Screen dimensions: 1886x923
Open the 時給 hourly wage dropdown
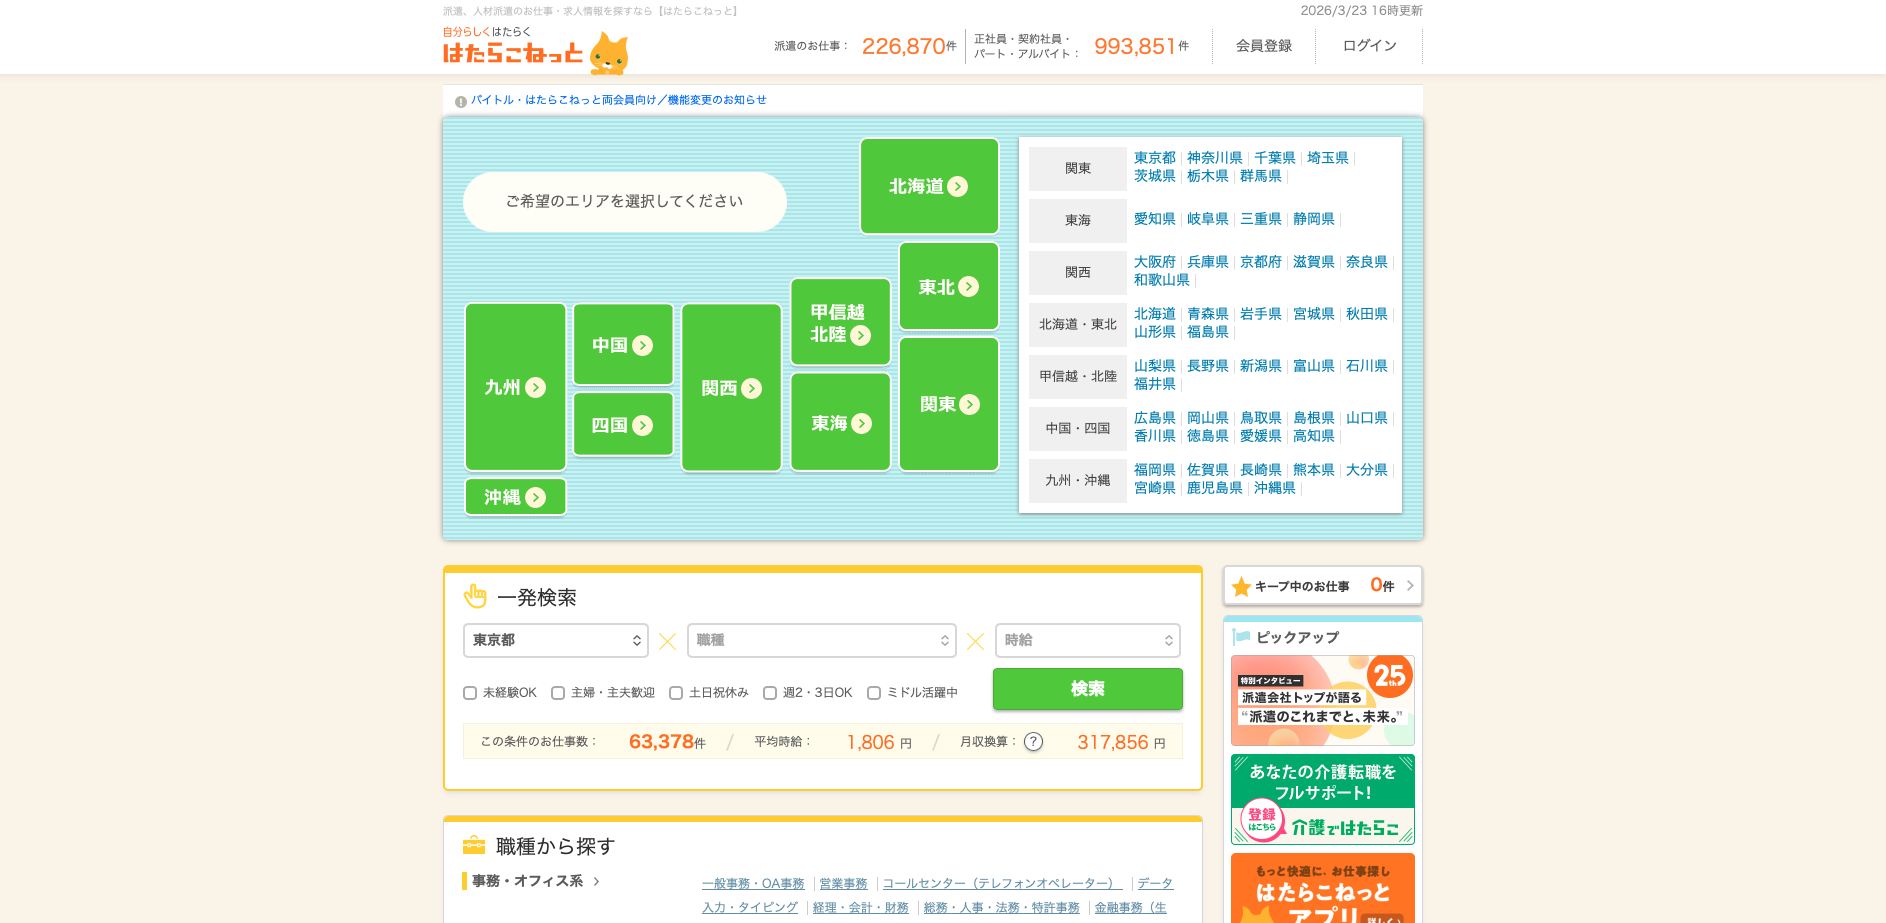coord(1087,641)
